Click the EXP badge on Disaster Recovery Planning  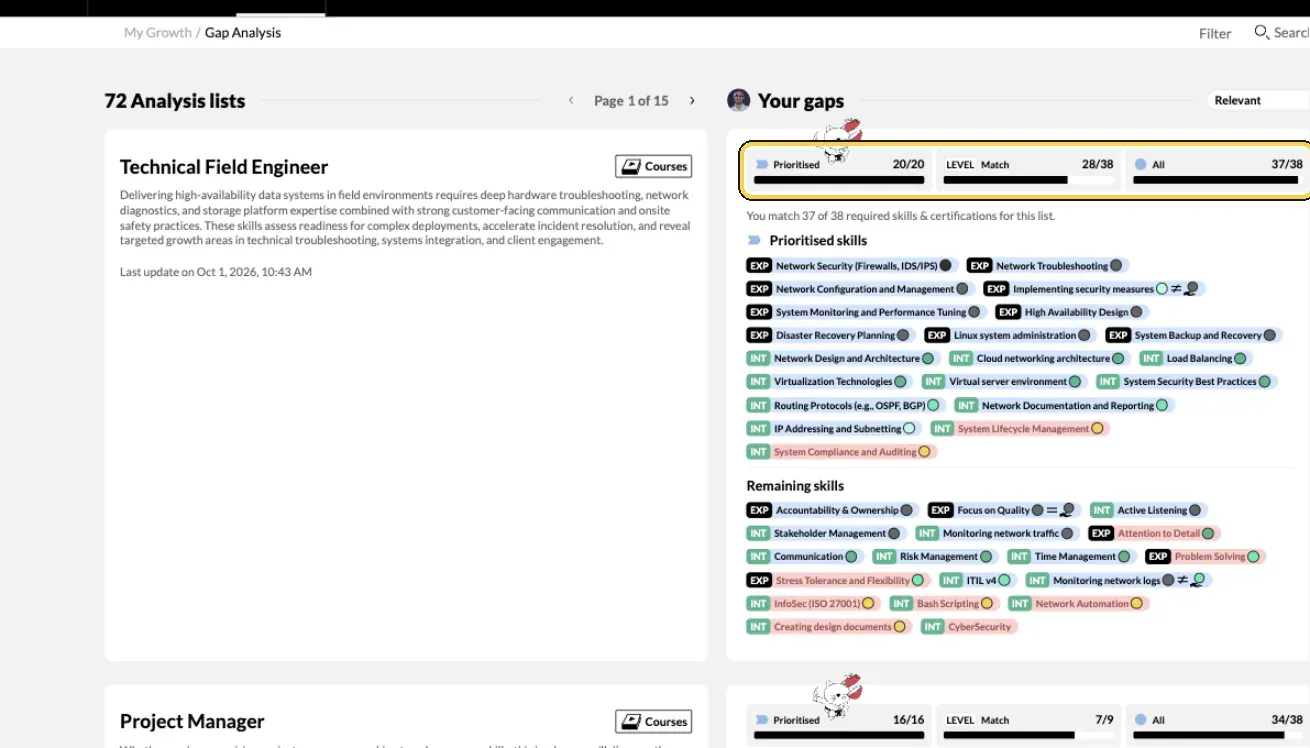[760, 336]
